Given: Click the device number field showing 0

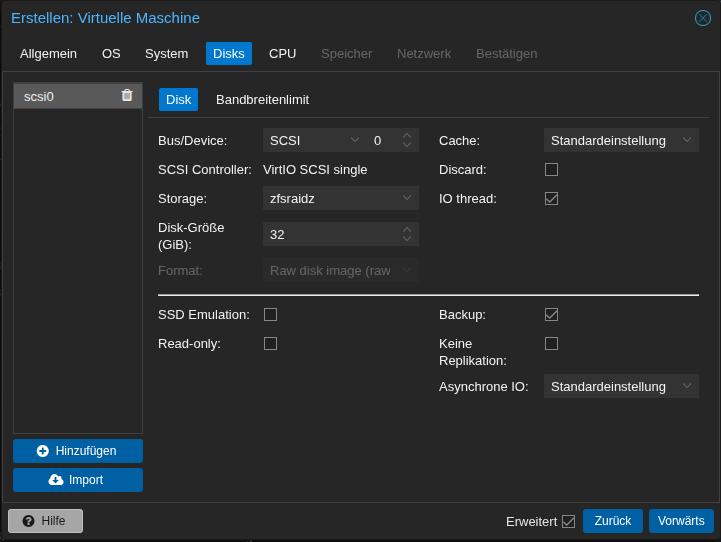Looking at the screenshot, I should [x=383, y=140].
